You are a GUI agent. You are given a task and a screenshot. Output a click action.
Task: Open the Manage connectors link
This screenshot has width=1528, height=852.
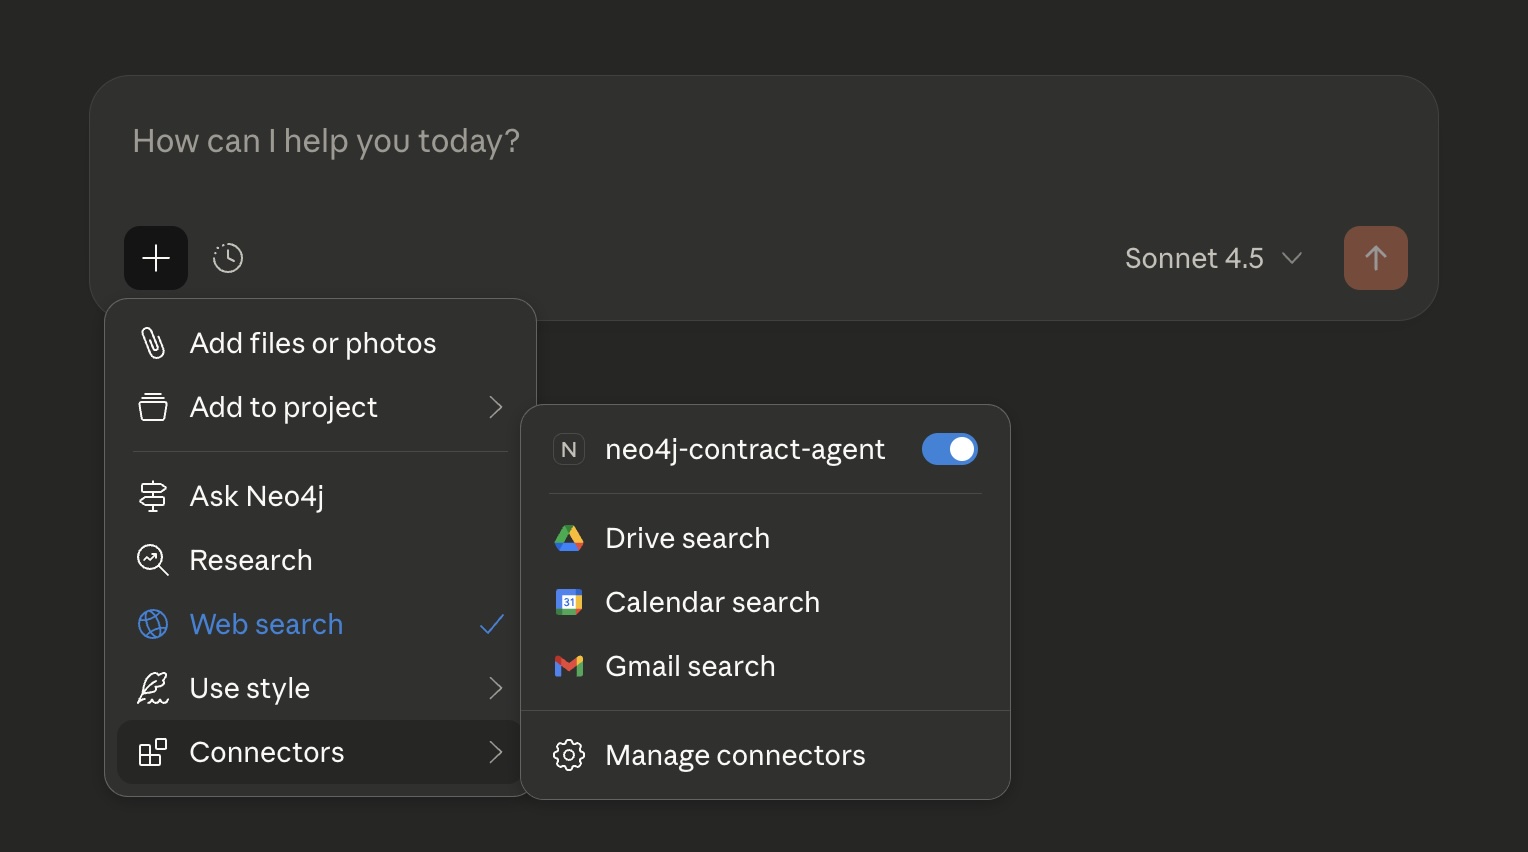click(735, 755)
